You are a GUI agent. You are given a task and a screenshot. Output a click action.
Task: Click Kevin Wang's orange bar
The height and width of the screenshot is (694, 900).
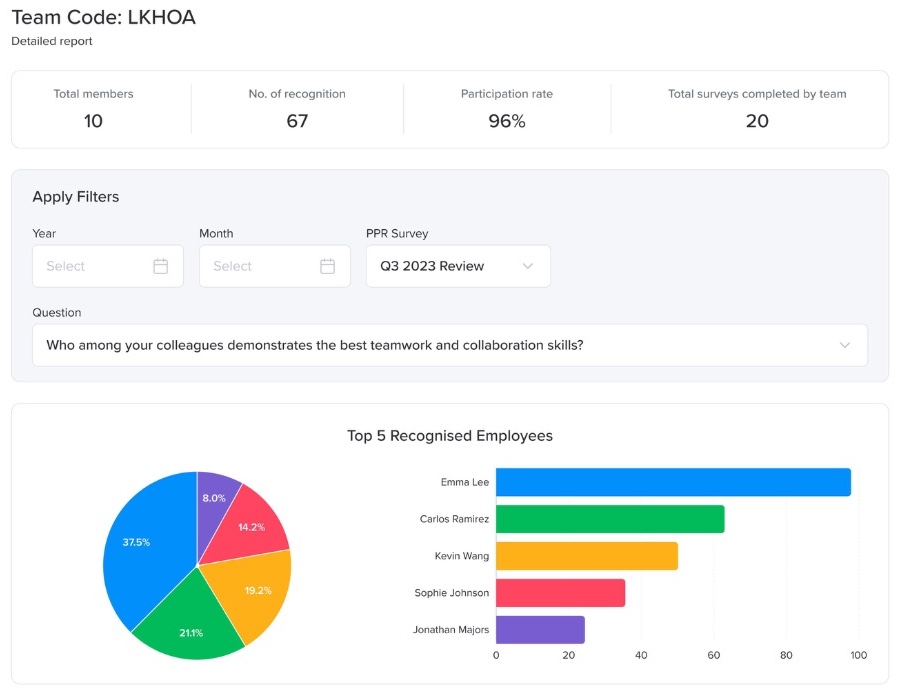click(x=587, y=556)
